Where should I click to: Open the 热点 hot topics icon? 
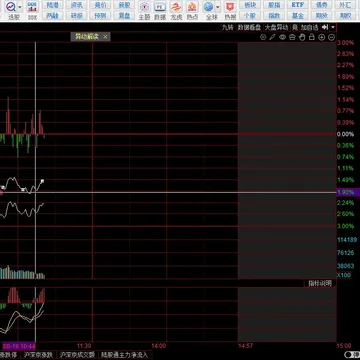[192, 7]
